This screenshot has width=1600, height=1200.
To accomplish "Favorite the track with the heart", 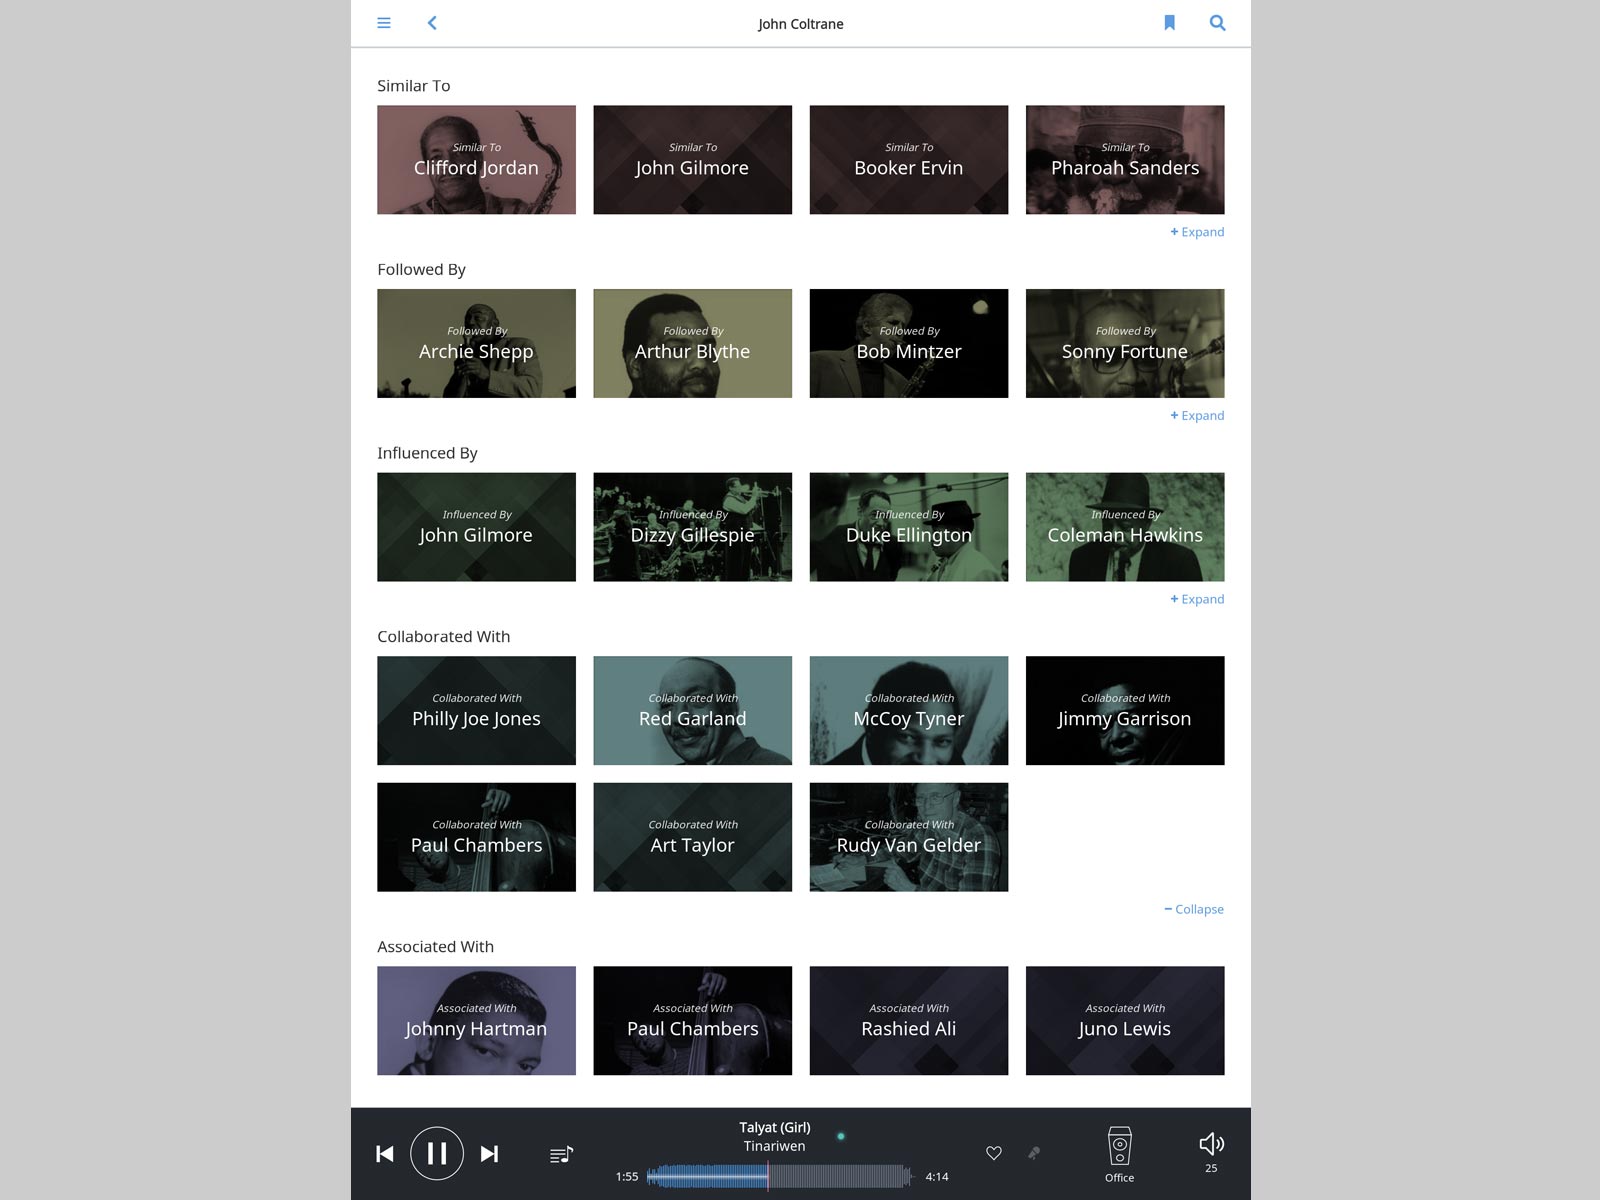I will [x=994, y=1153].
